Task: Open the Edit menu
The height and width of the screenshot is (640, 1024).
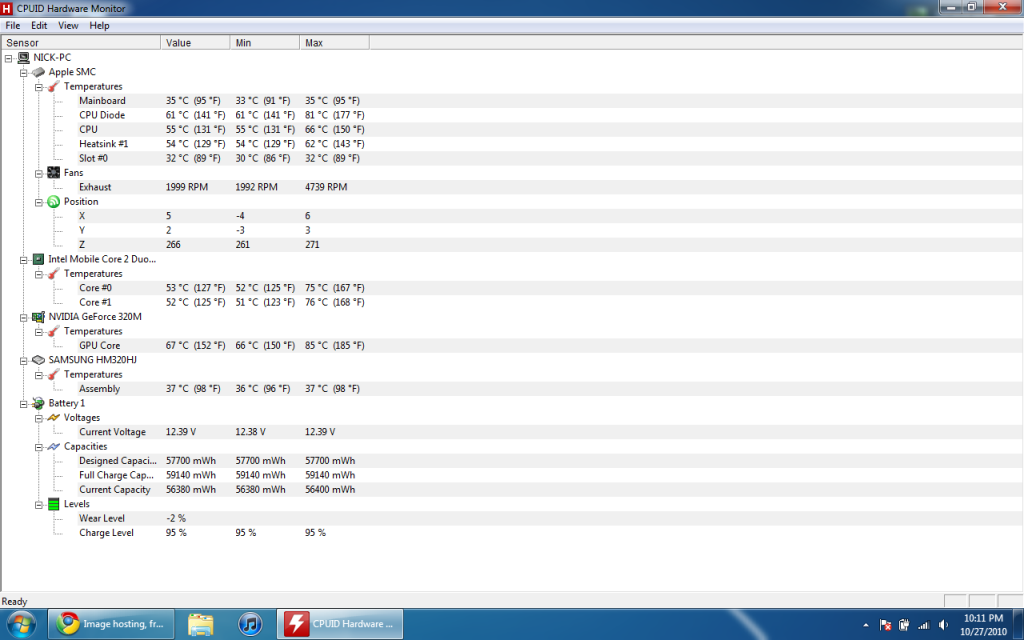Action: pyautogui.click(x=39, y=25)
